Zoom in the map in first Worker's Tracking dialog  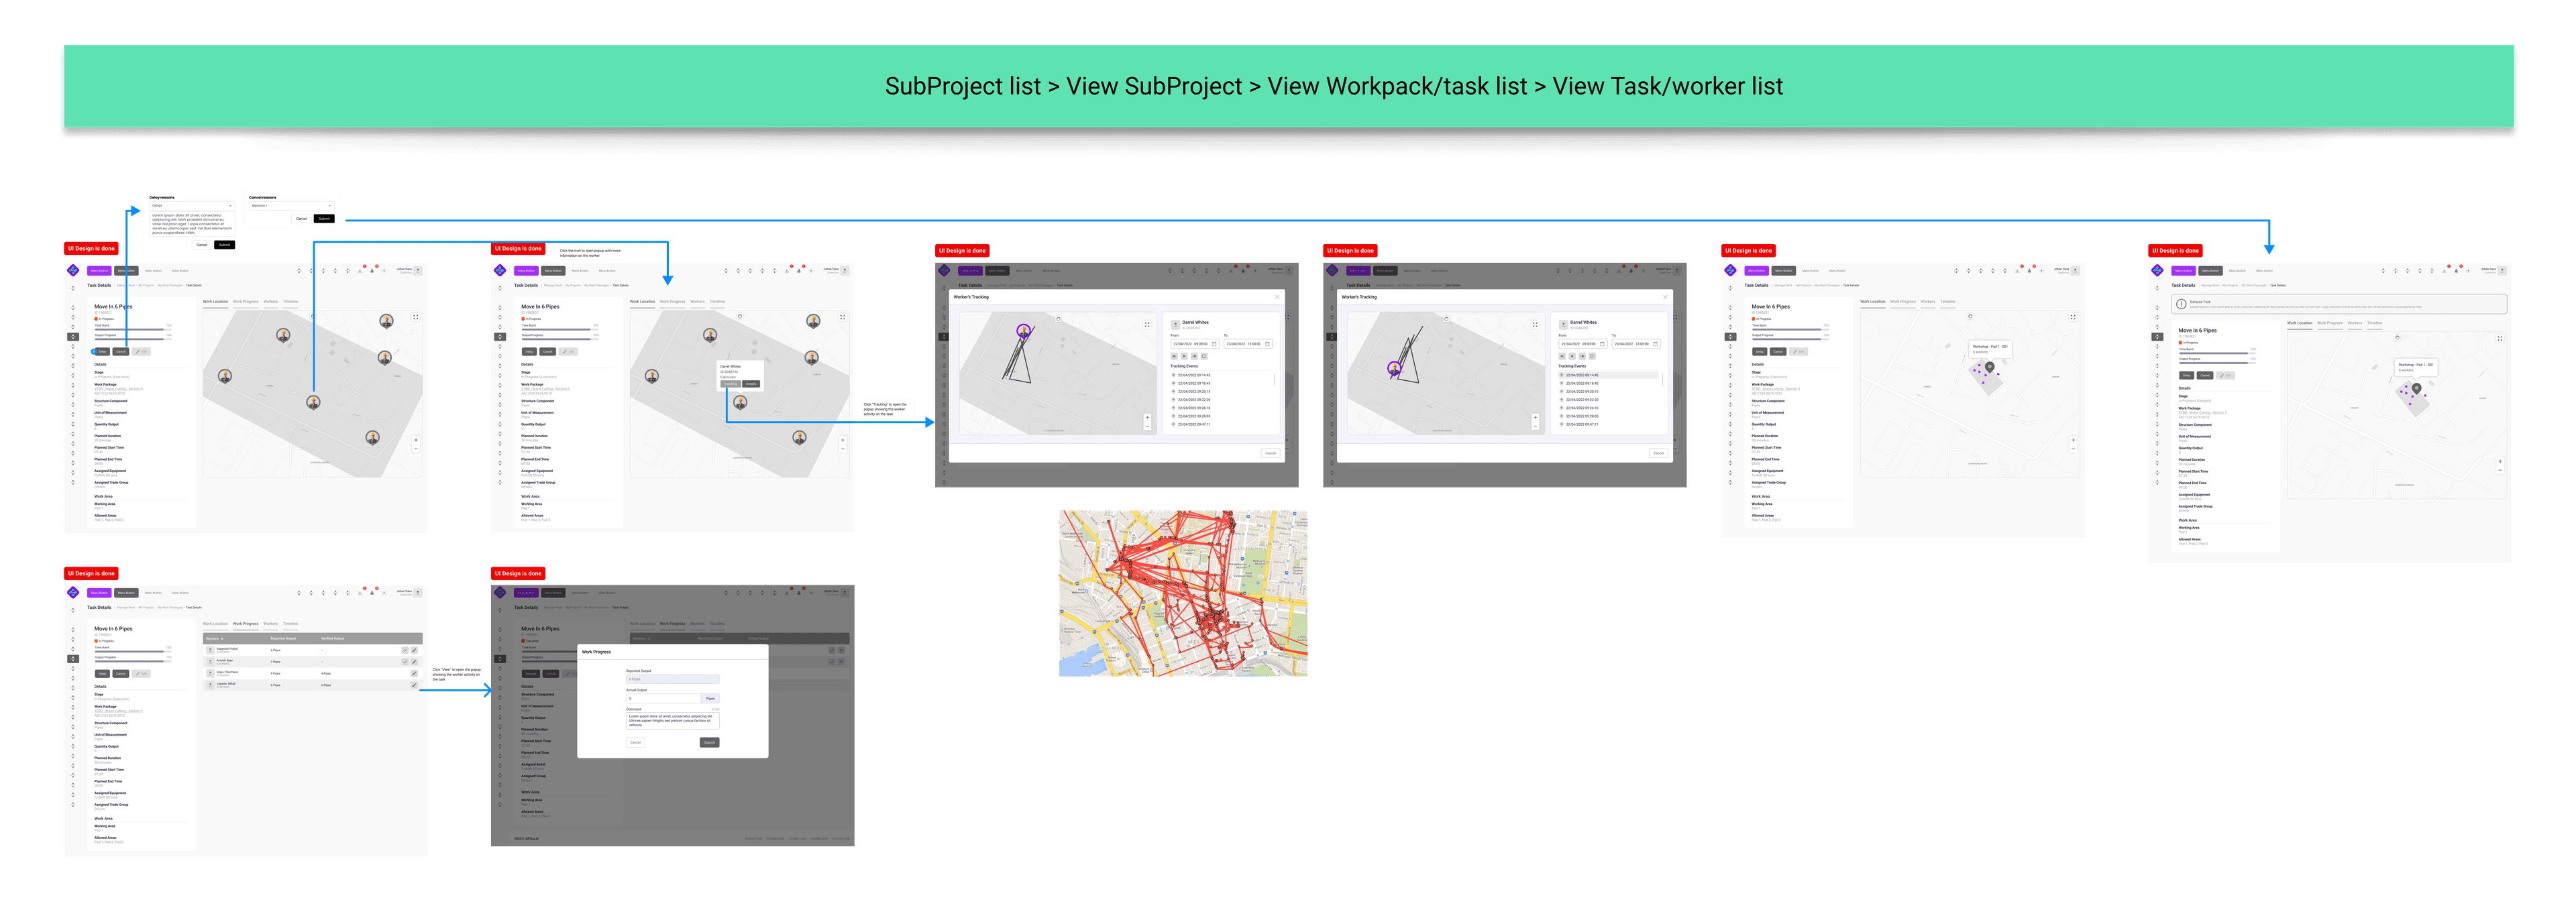pos(1148,418)
